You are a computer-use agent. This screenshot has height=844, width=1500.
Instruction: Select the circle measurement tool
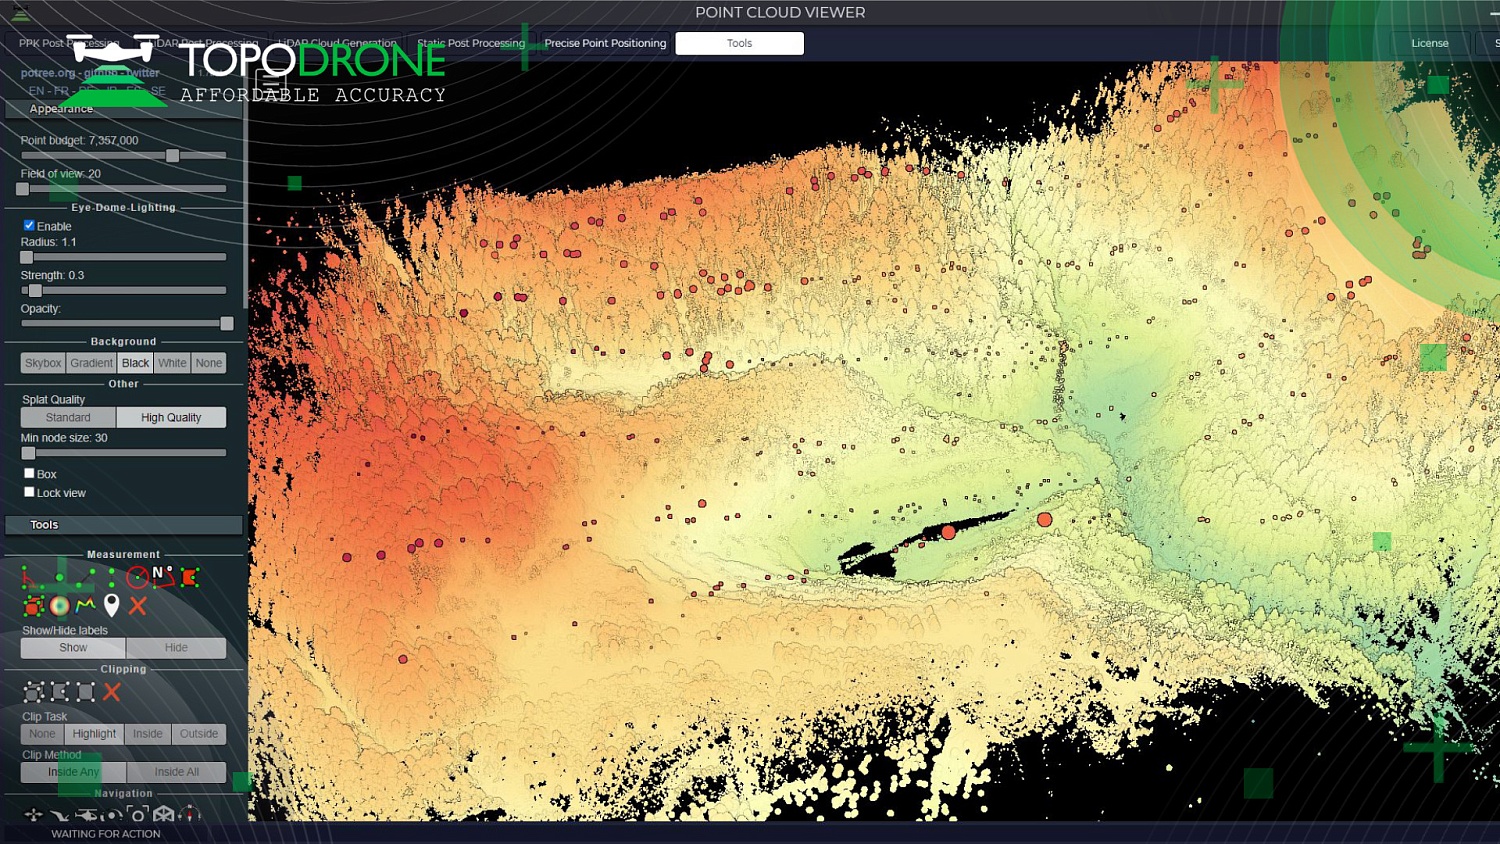[137, 577]
